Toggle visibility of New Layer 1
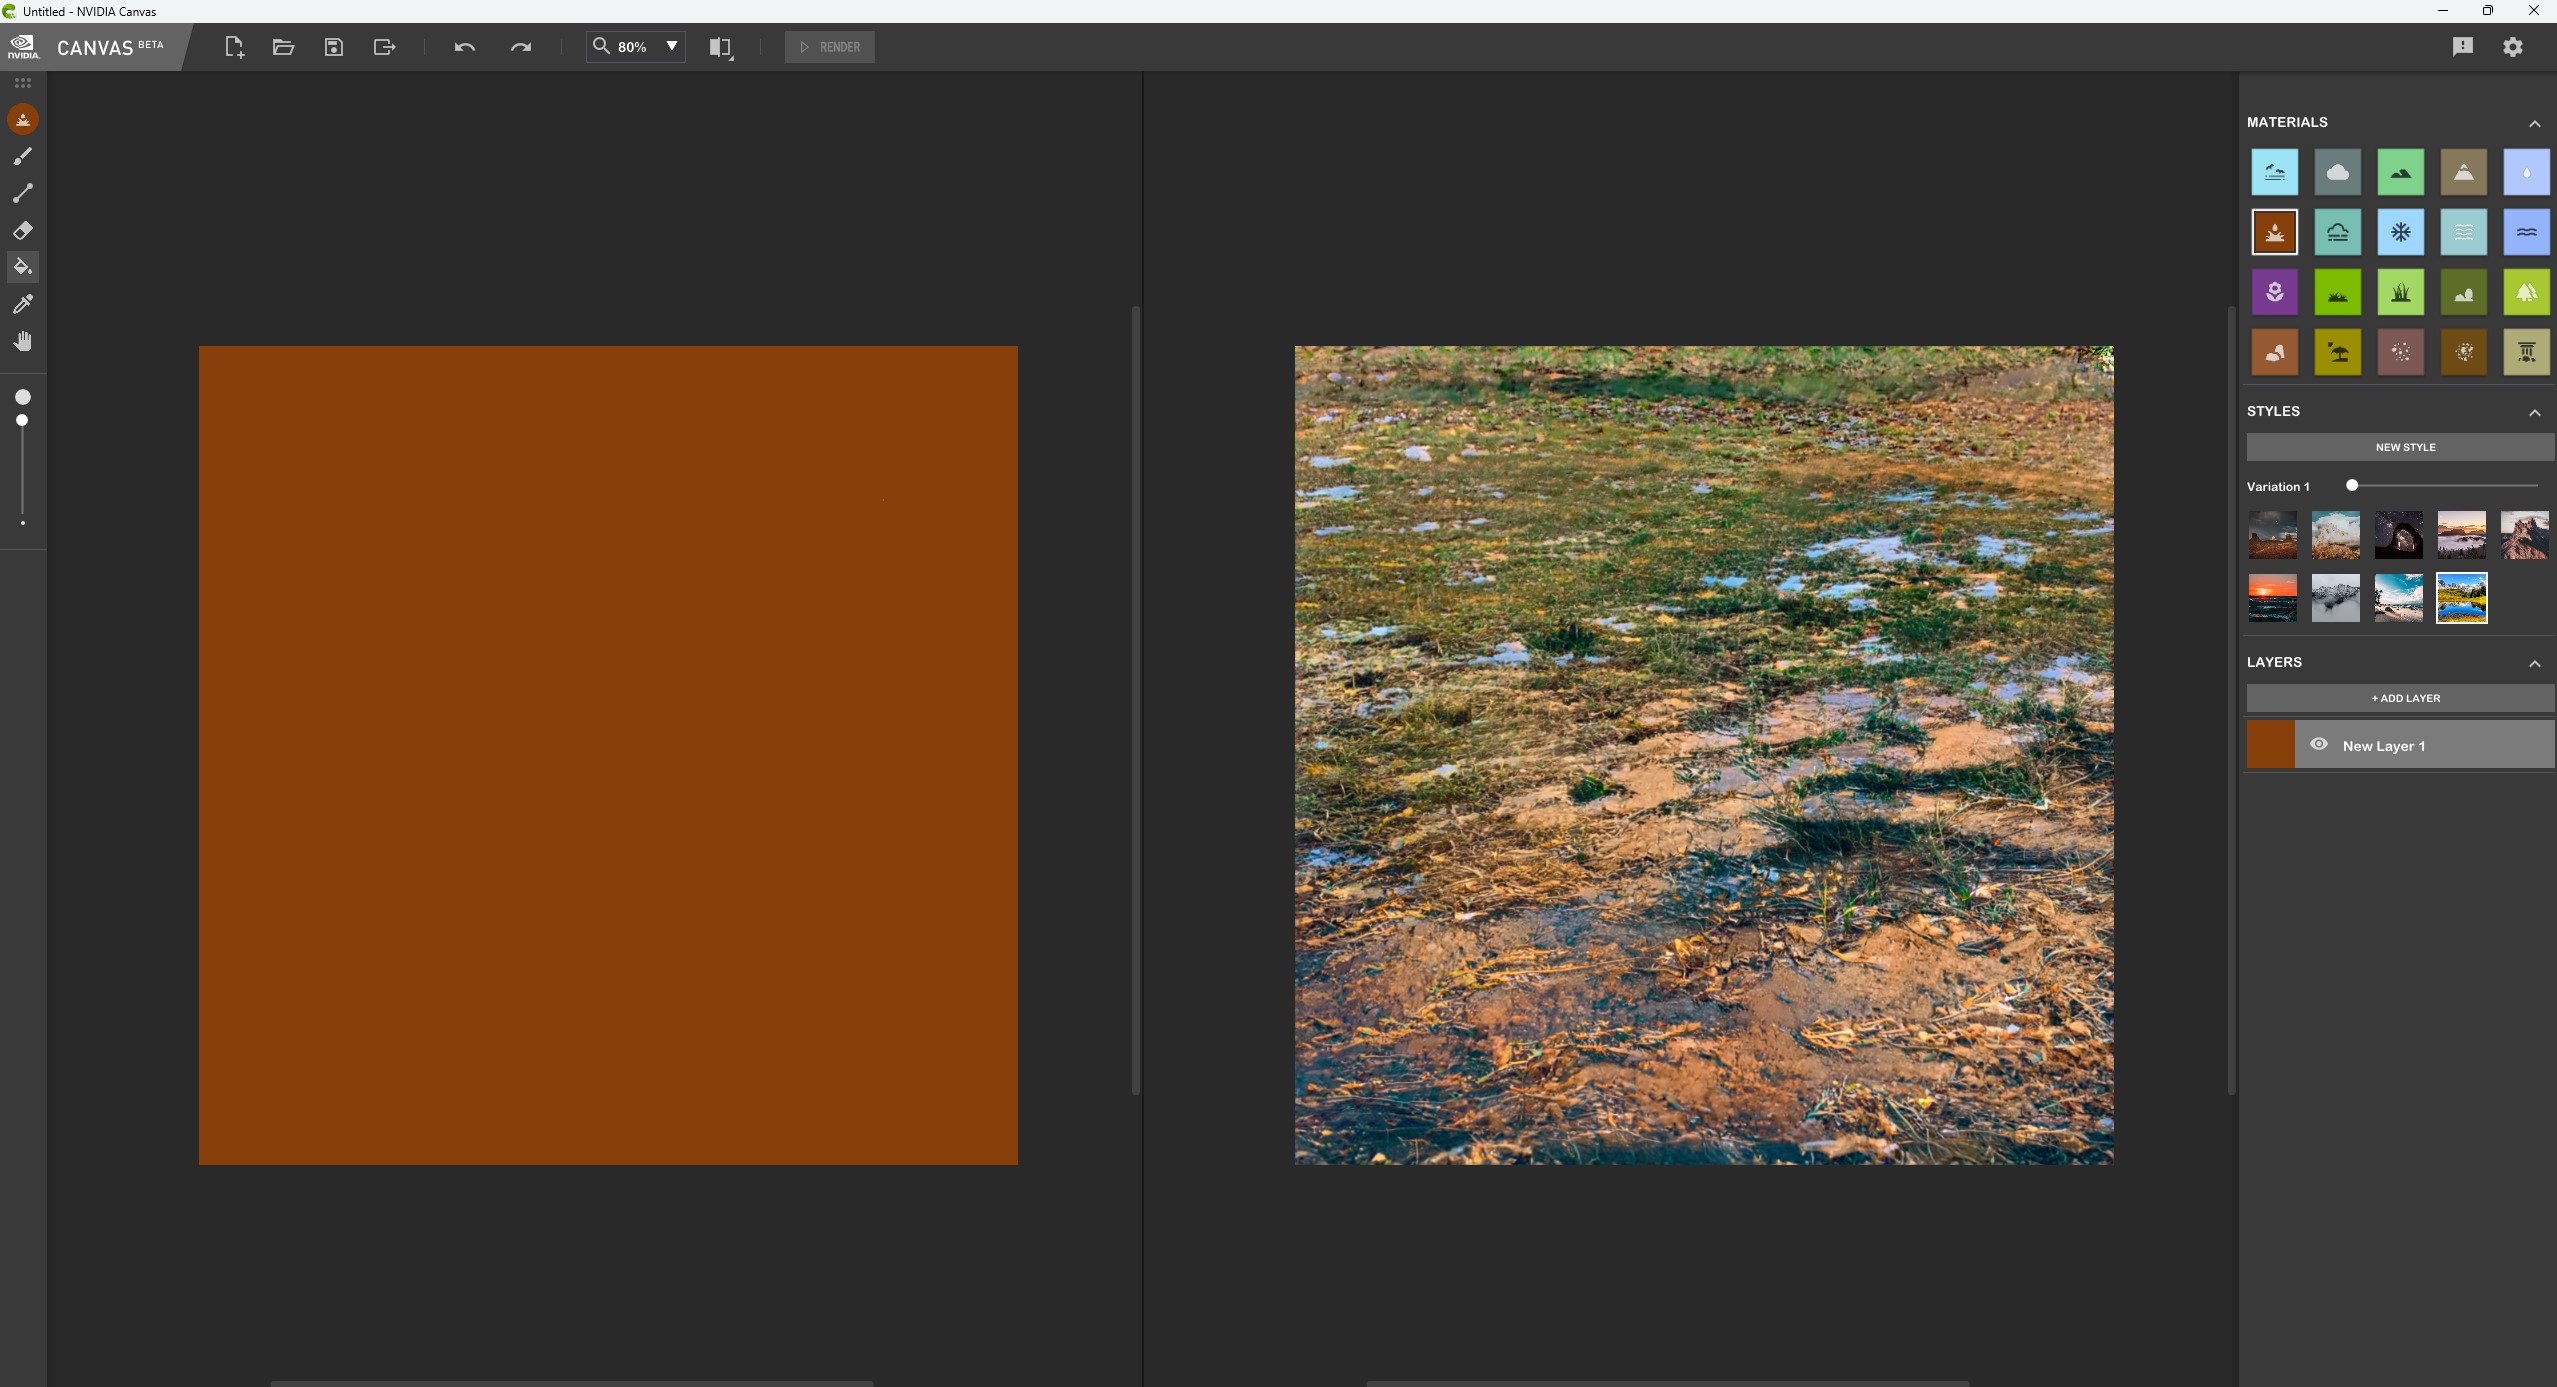The width and height of the screenshot is (2557, 1387). [2319, 744]
